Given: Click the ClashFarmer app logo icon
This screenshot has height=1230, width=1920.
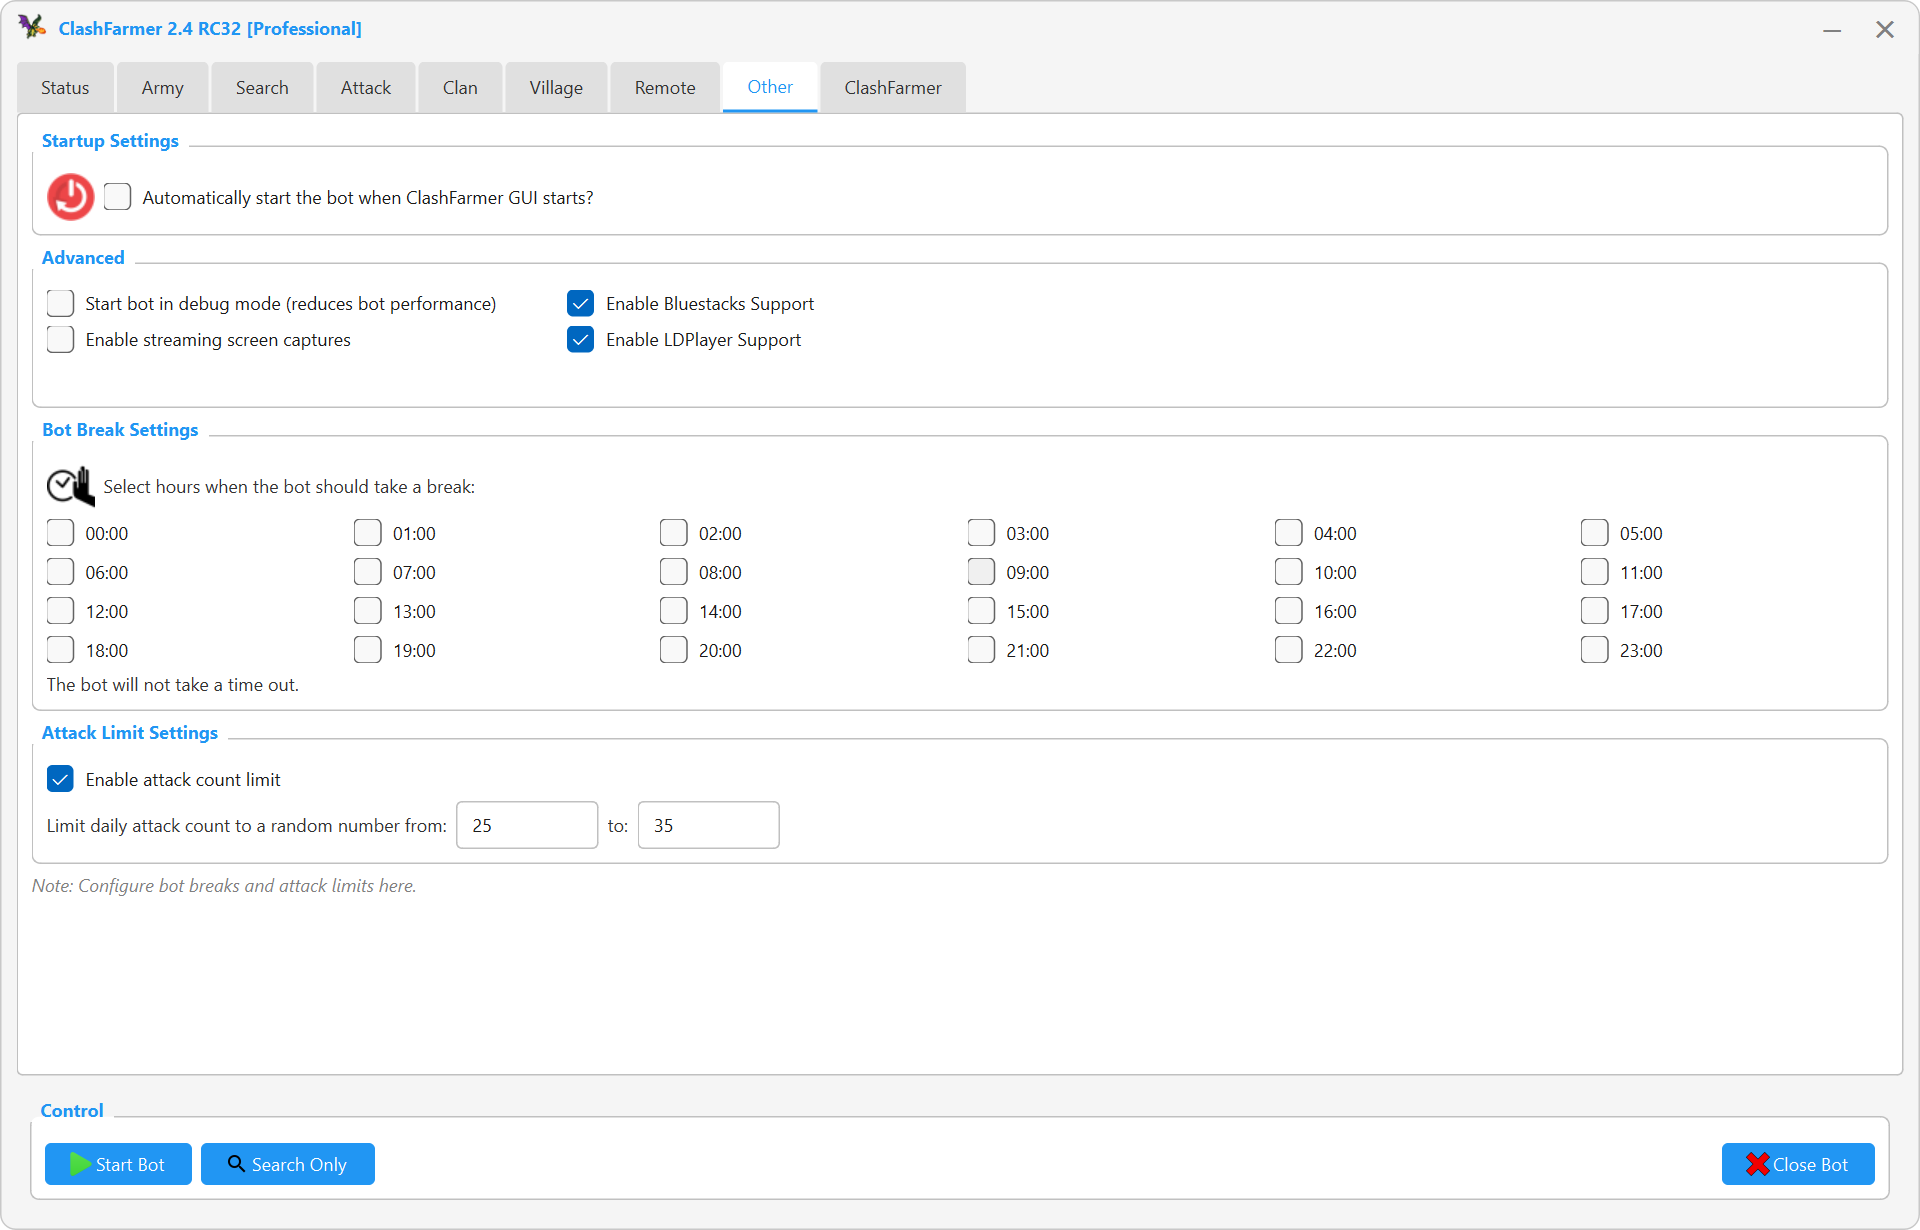Looking at the screenshot, I should point(32,27).
